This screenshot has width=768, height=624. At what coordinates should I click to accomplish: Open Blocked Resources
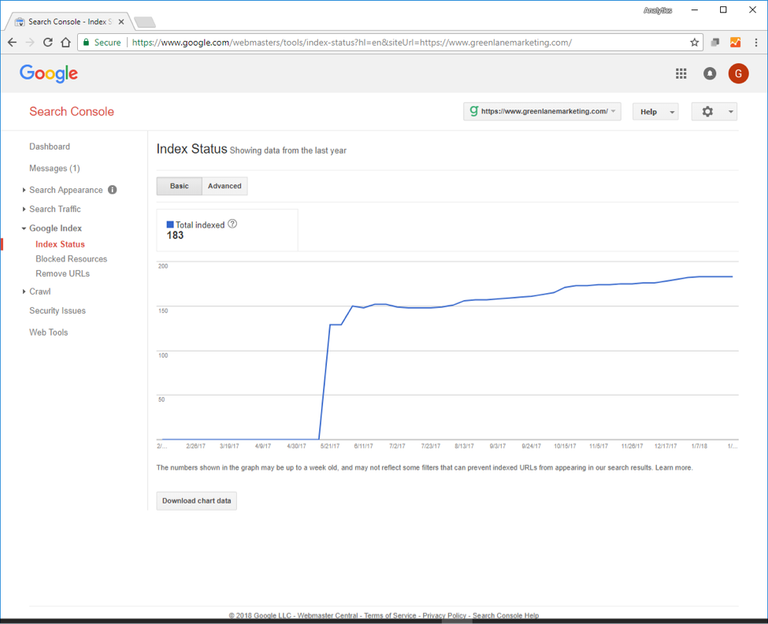tap(71, 259)
